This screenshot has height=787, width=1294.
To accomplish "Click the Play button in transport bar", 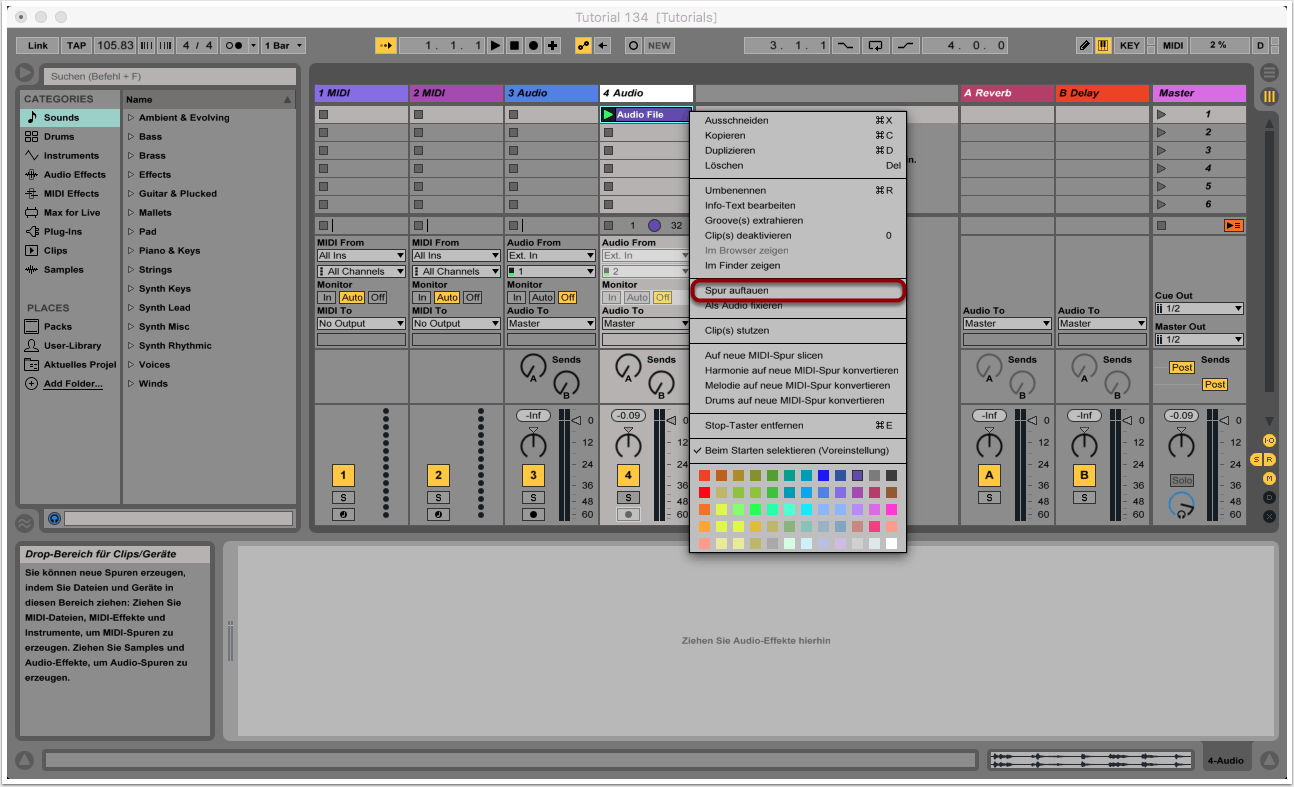I will 496,46.
